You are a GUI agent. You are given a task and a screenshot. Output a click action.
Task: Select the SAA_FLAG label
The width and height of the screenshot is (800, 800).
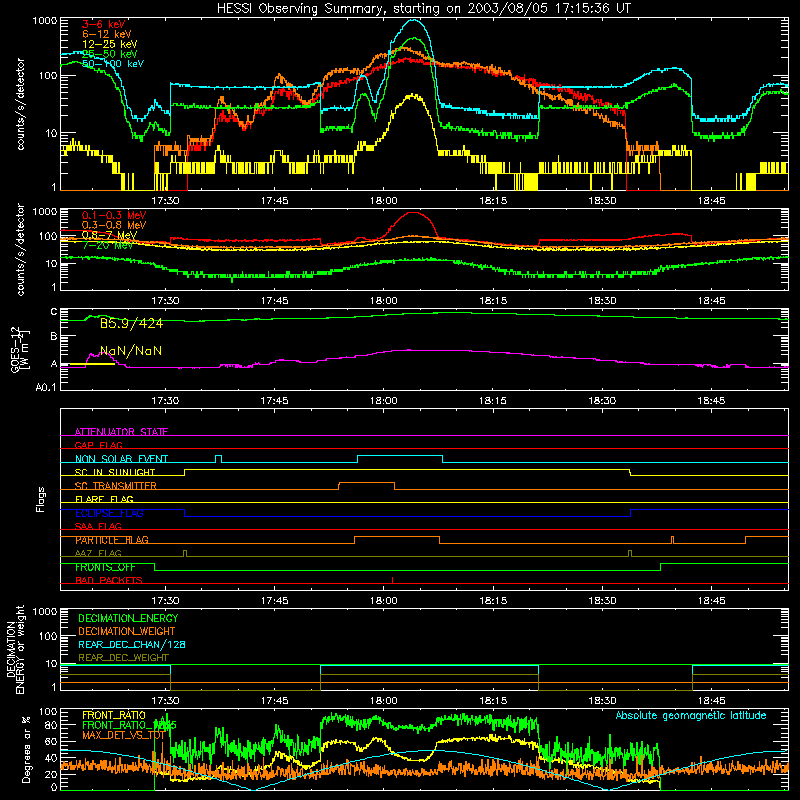(x=98, y=527)
